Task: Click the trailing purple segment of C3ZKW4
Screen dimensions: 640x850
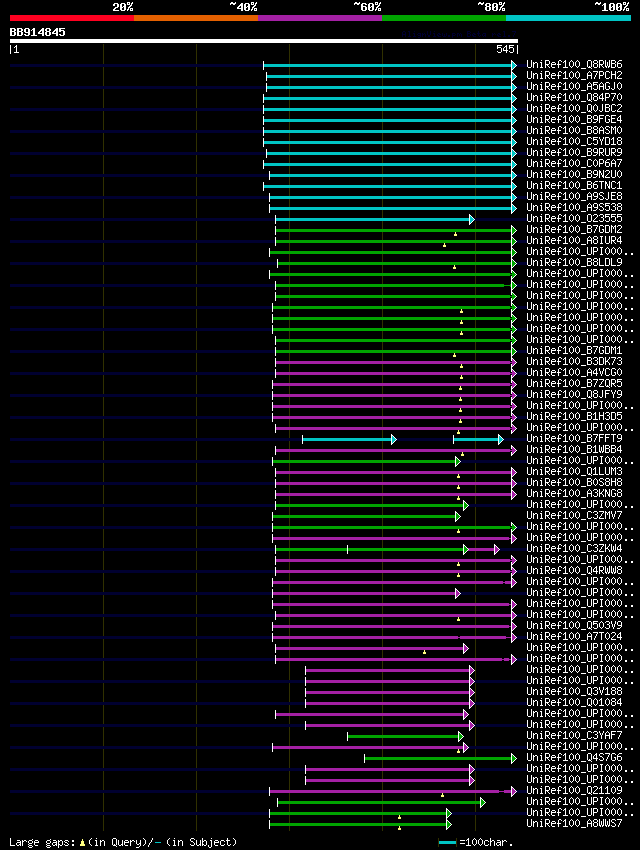Action: [483, 550]
